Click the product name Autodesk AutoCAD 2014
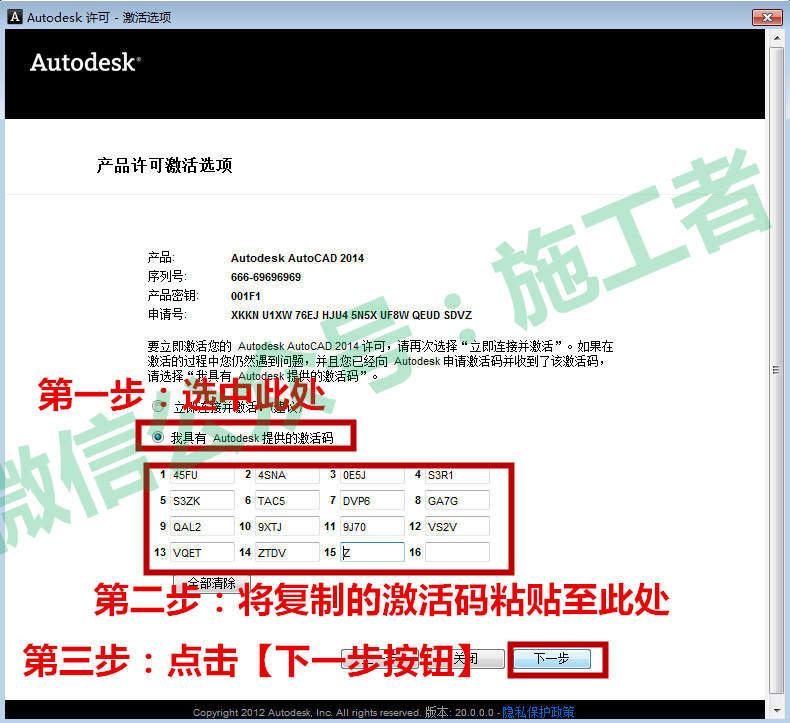The image size is (790, 723). point(297,258)
